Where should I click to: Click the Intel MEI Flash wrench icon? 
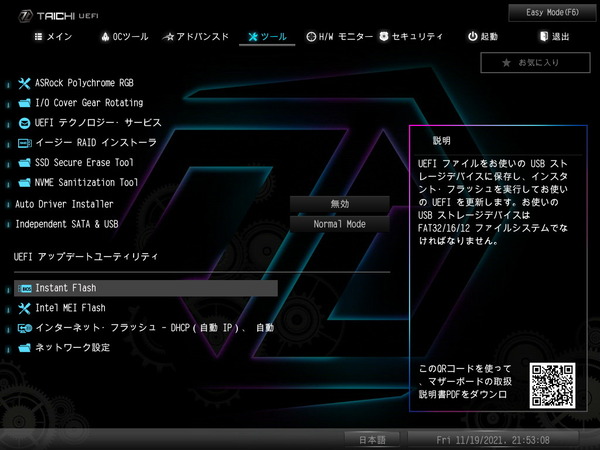[x=24, y=308]
